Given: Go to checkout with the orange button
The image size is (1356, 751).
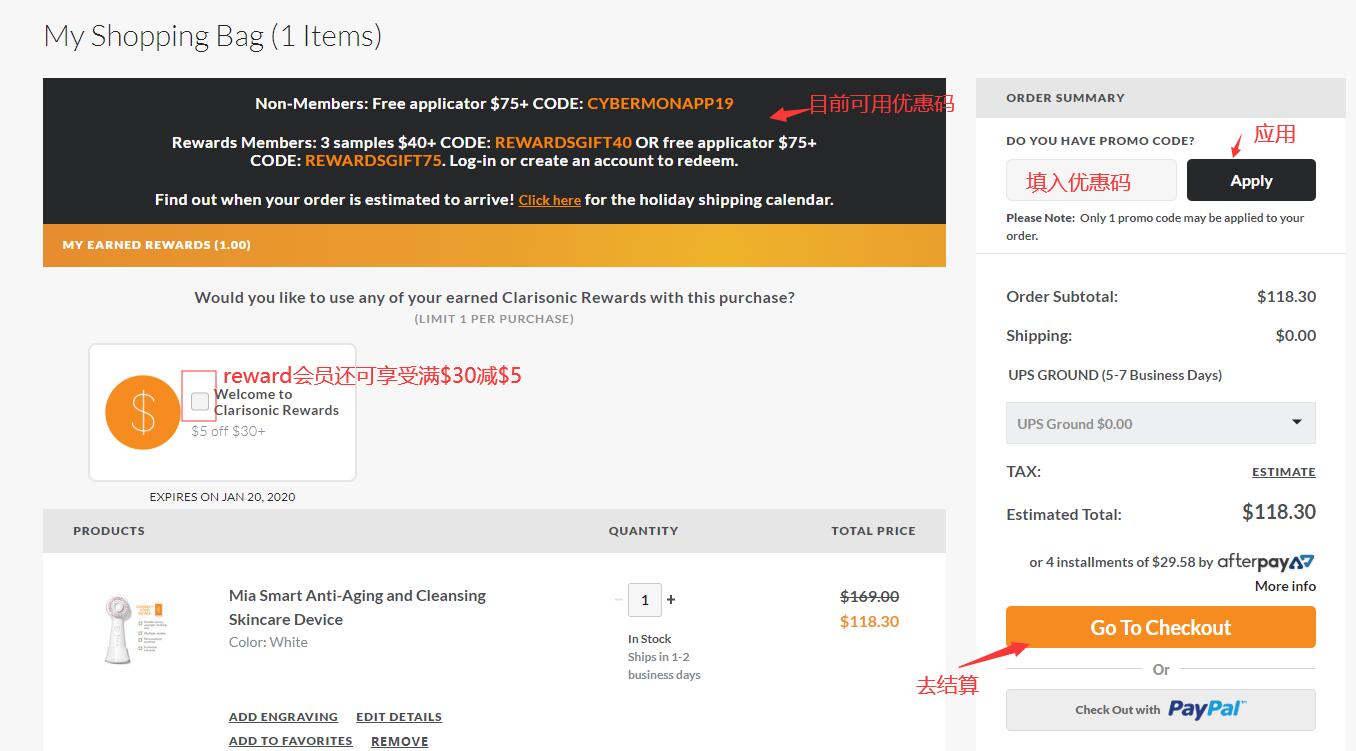Looking at the screenshot, I should click(x=1160, y=627).
